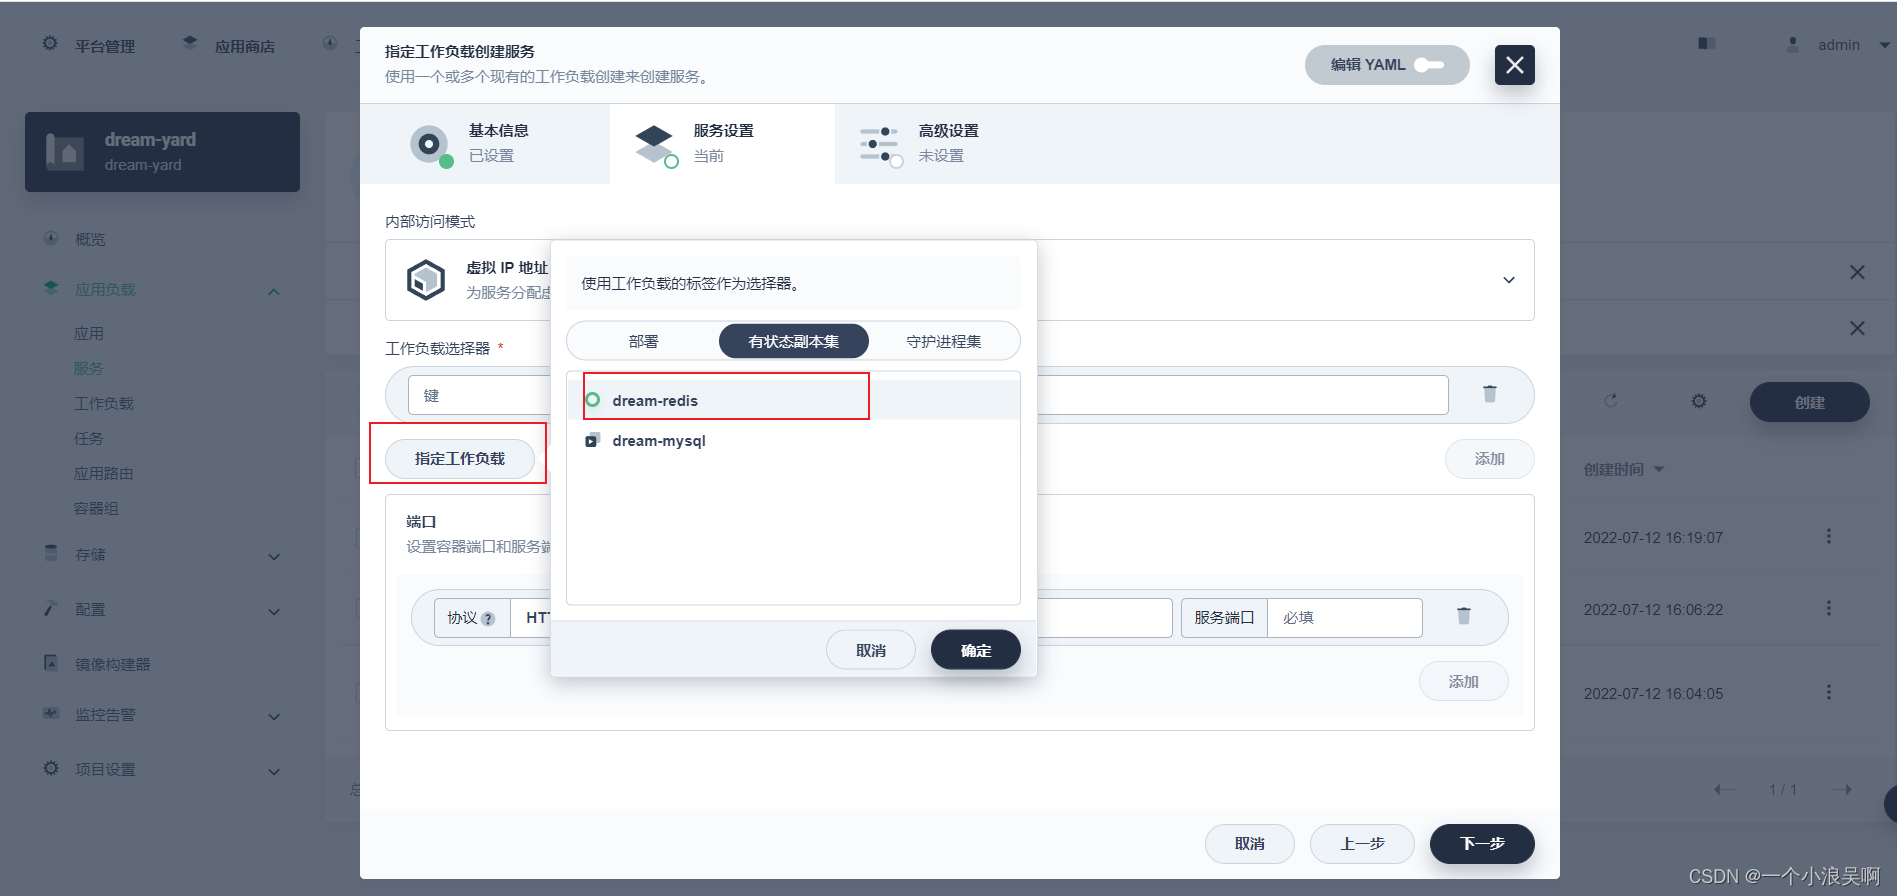The height and width of the screenshot is (896, 1897).
Task: Delete the port row via trash icon
Action: click(x=1463, y=616)
